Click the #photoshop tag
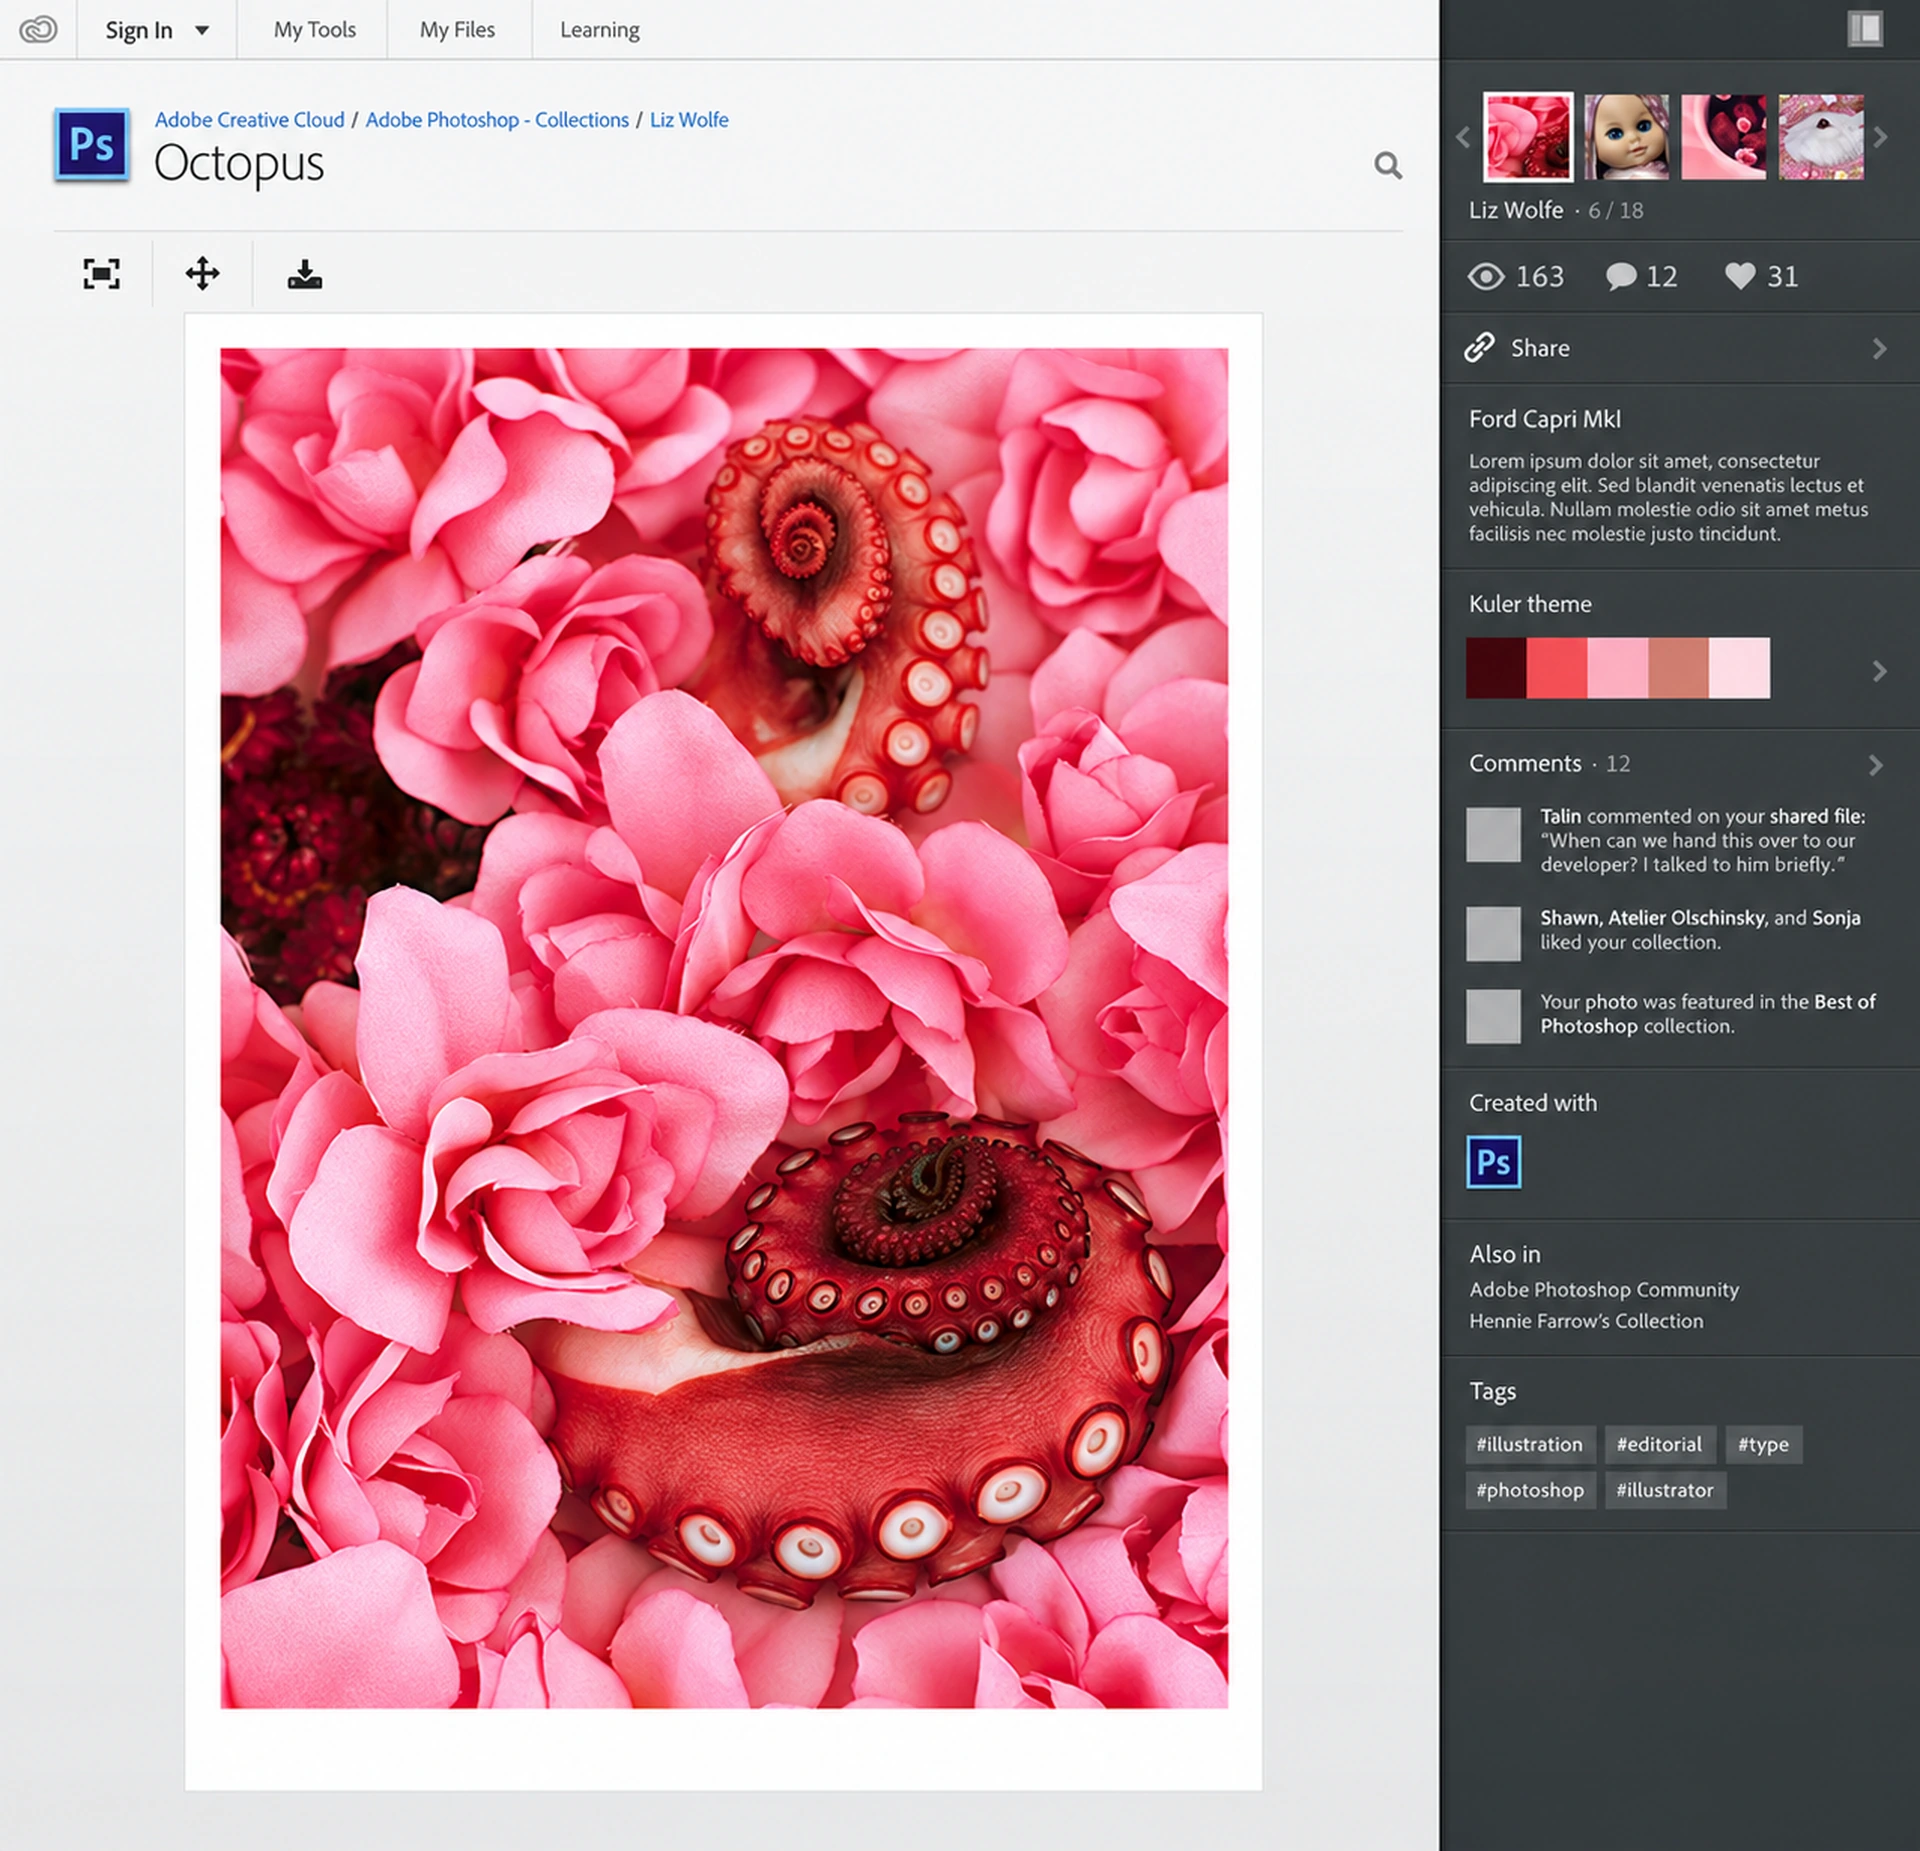This screenshot has width=1920, height=1851. click(x=1530, y=1490)
